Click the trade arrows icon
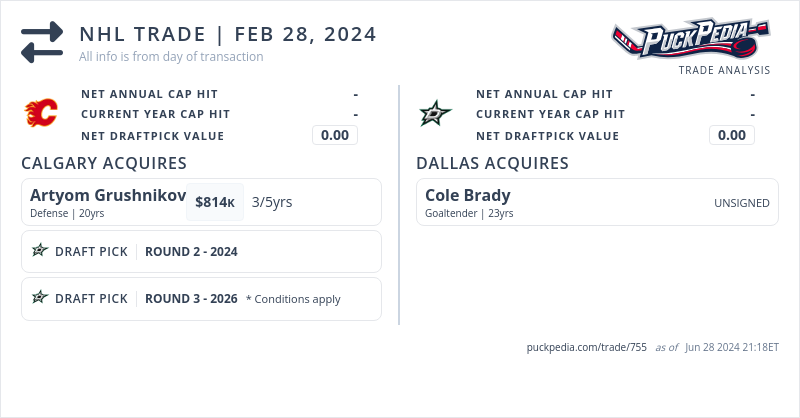This screenshot has width=800, height=418. (42, 41)
